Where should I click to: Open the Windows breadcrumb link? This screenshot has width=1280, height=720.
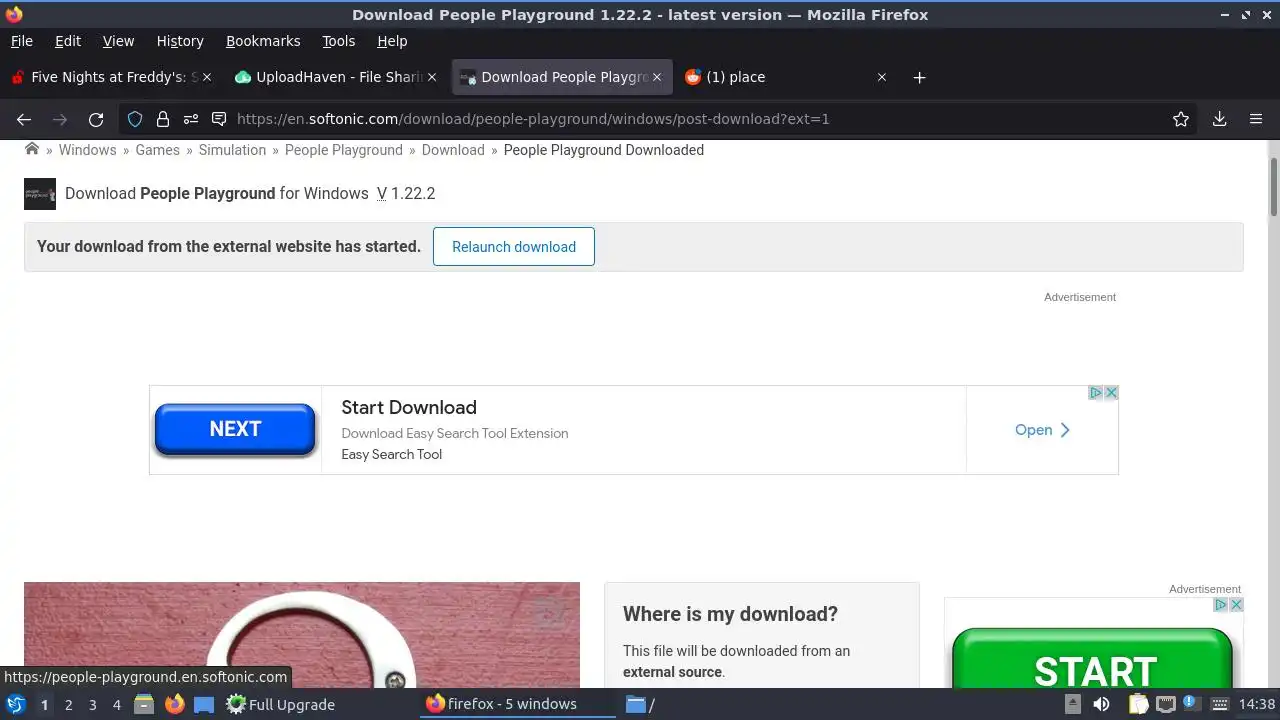point(87,150)
